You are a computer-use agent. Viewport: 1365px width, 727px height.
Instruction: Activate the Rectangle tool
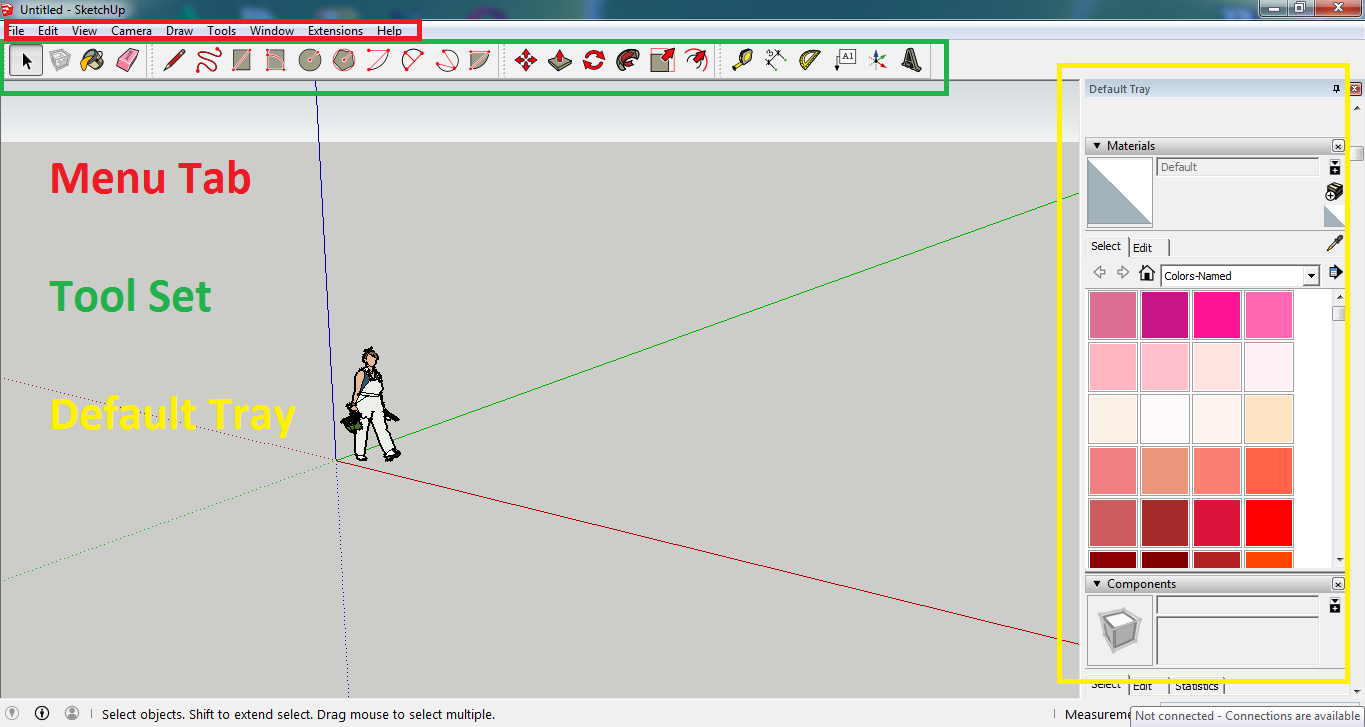[241, 60]
